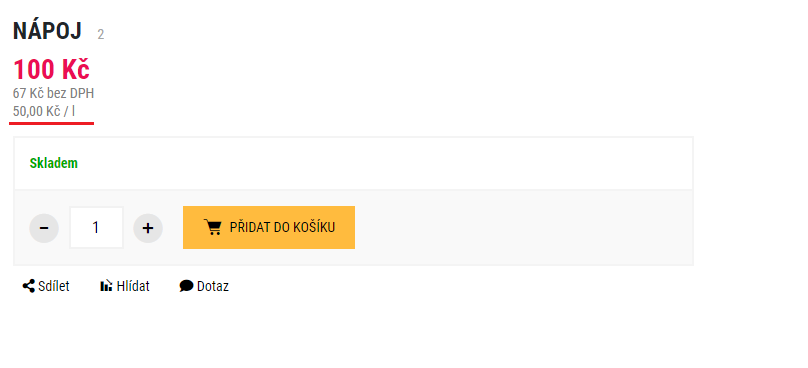Click the green Skladem availability label

[x=54, y=163]
